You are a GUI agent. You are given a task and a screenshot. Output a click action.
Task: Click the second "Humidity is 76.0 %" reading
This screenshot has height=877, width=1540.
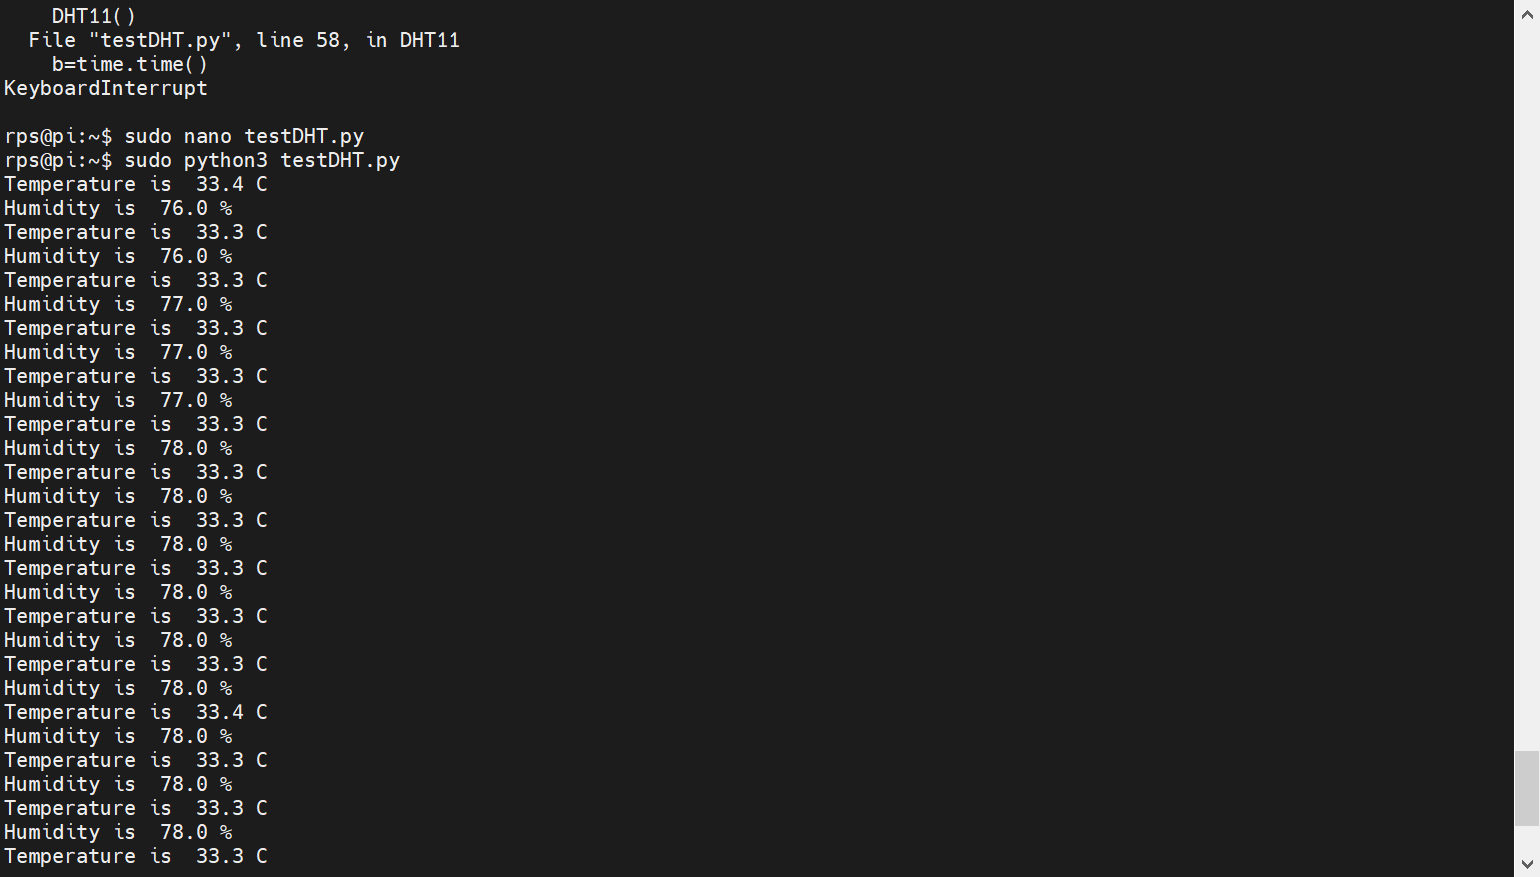pos(118,256)
